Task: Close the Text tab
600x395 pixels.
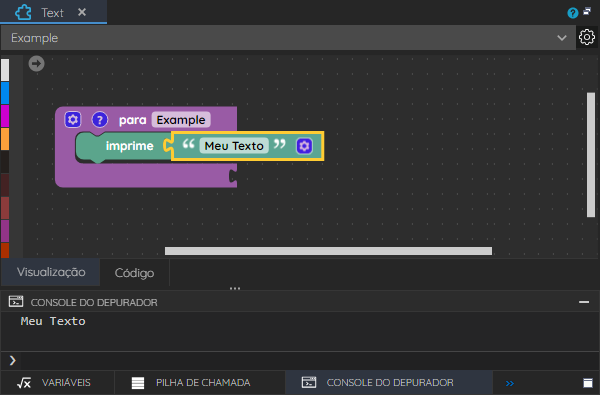Action: [x=82, y=12]
